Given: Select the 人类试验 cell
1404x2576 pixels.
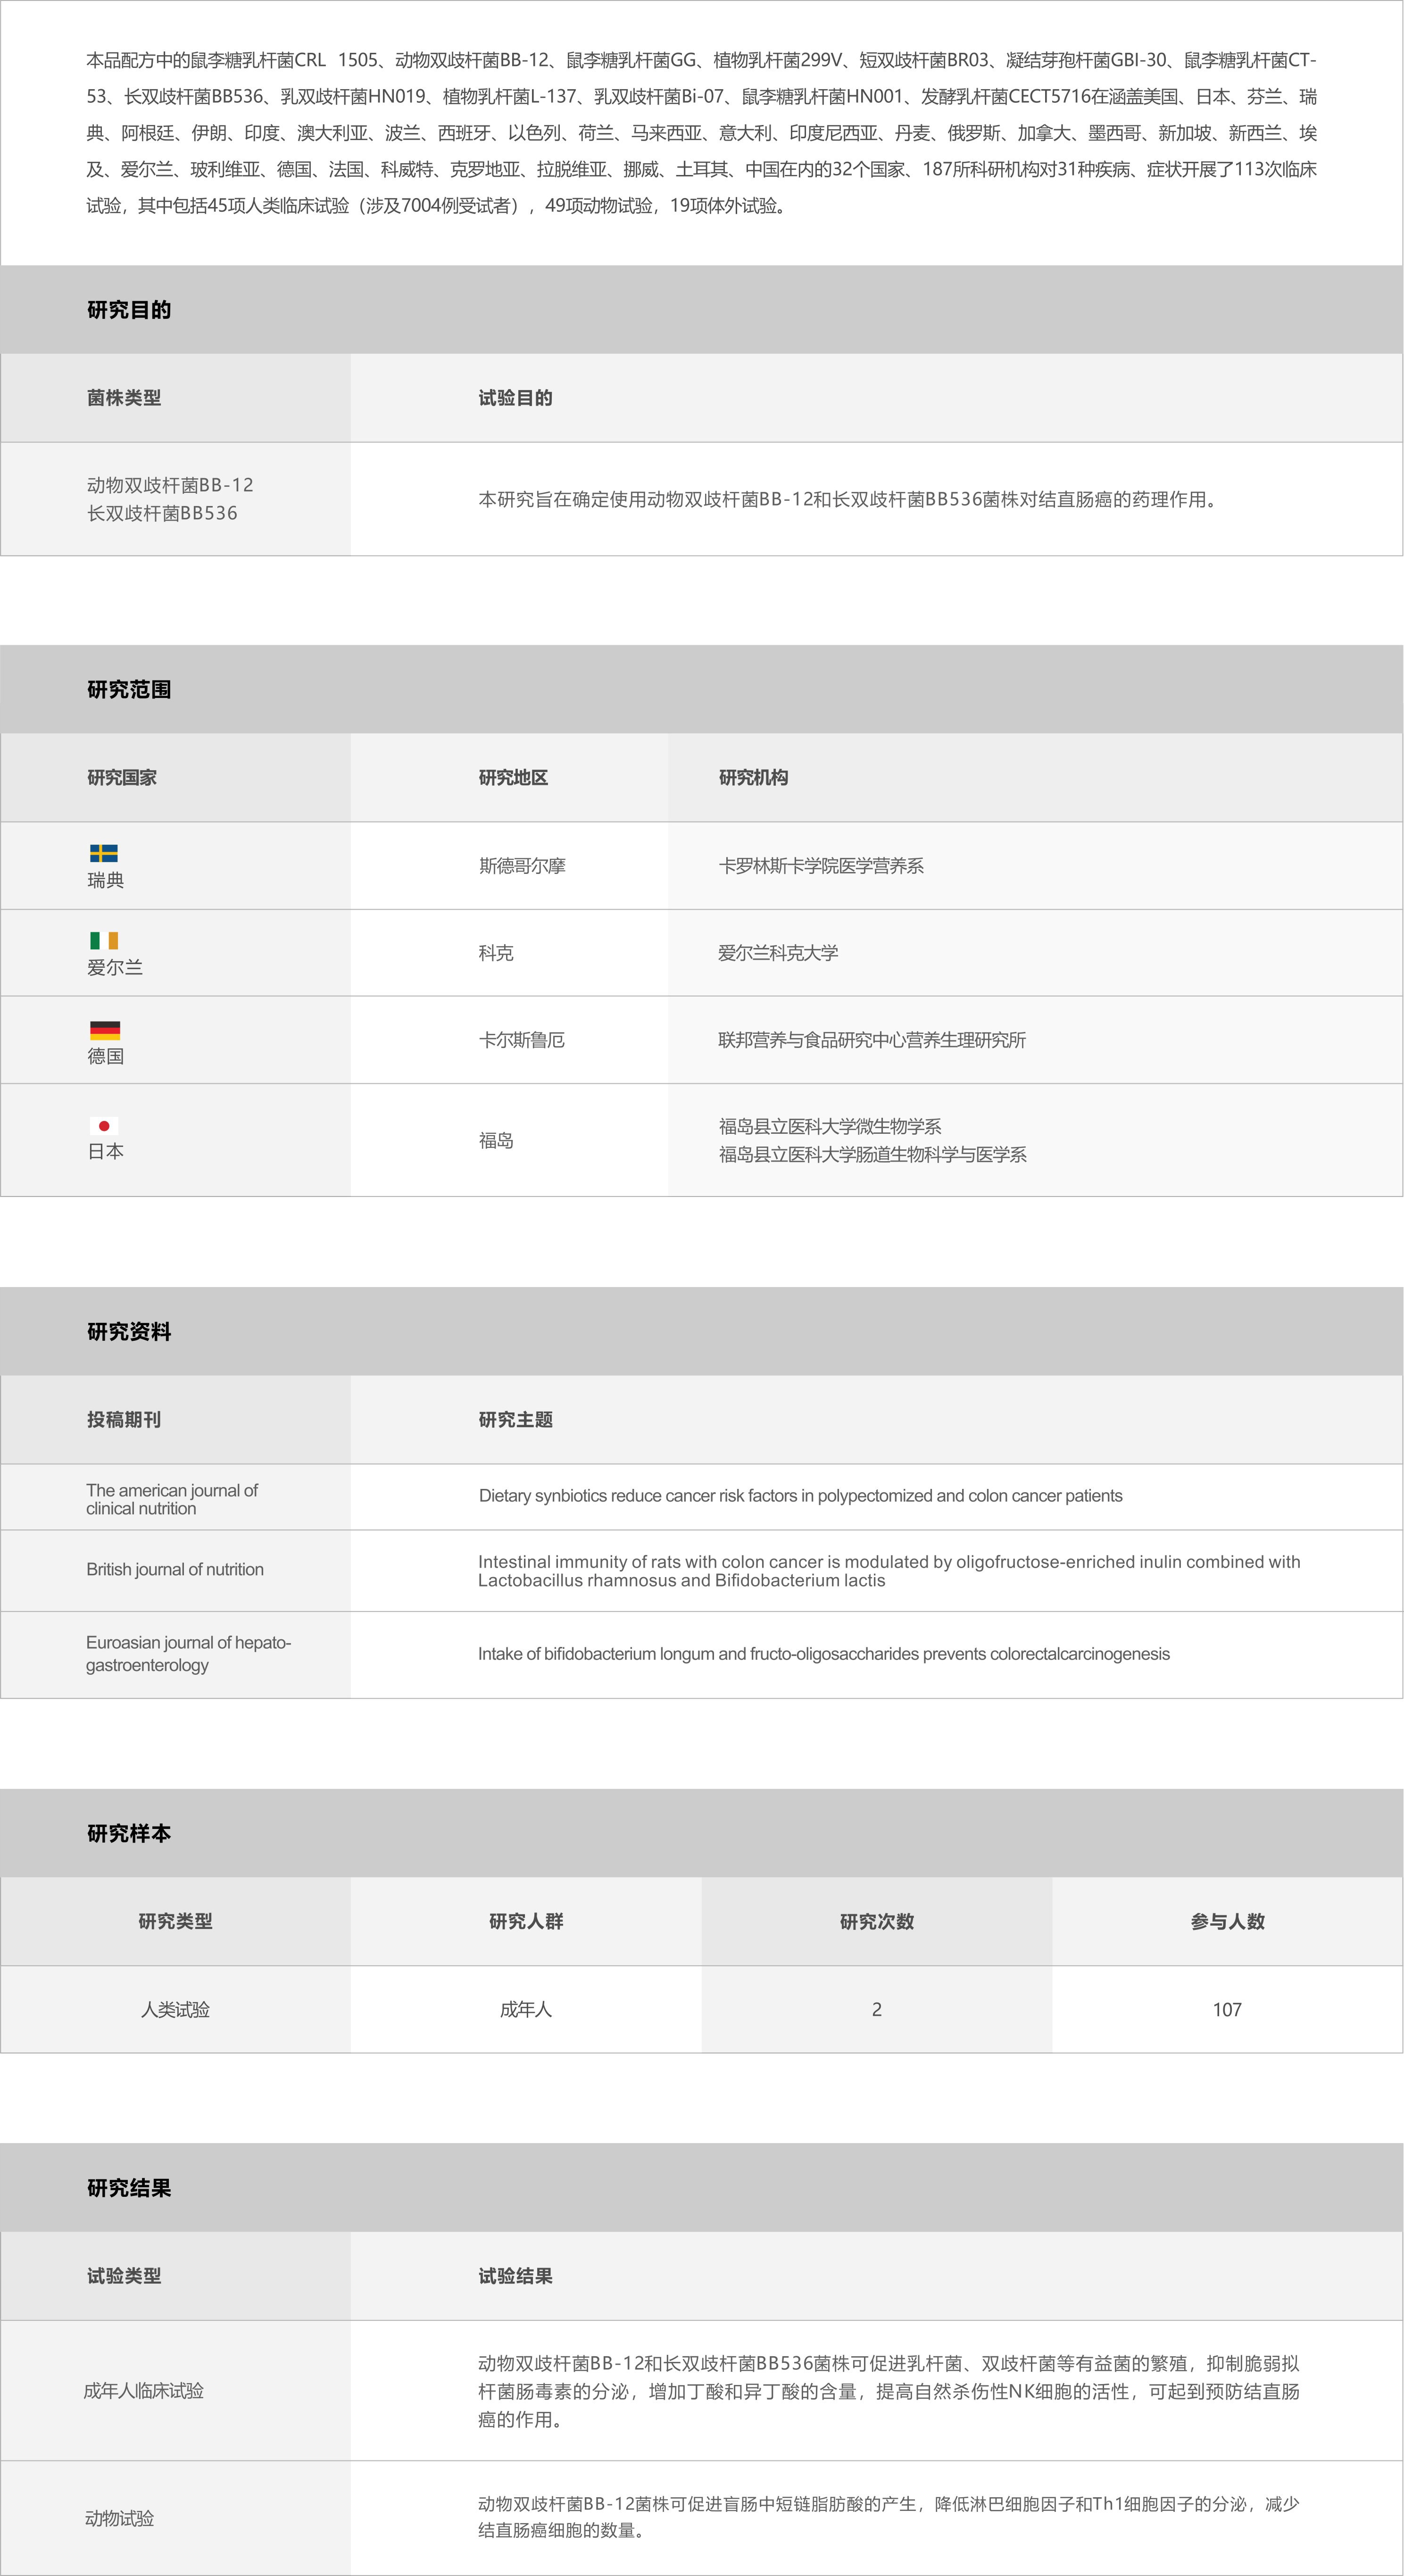Looking at the screenshot, I should click(175, 2009).
